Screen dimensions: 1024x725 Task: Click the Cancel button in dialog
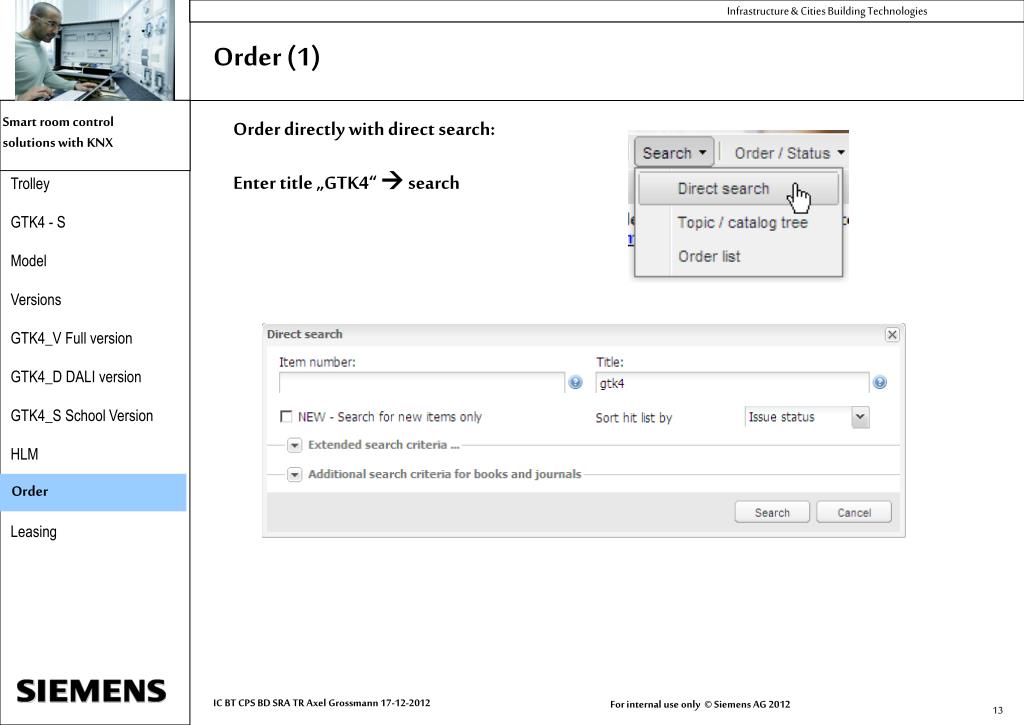point(854,513)
